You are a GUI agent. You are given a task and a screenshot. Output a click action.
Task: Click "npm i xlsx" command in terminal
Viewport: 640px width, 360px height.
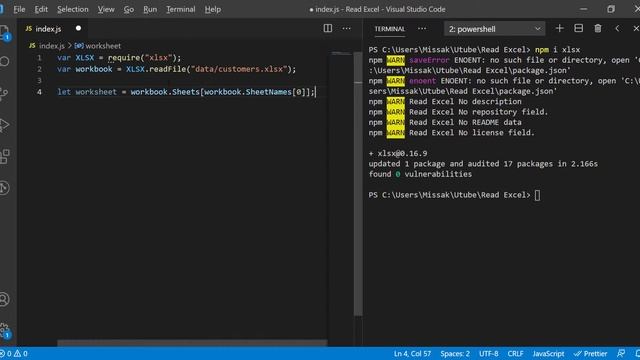[558, 49]
